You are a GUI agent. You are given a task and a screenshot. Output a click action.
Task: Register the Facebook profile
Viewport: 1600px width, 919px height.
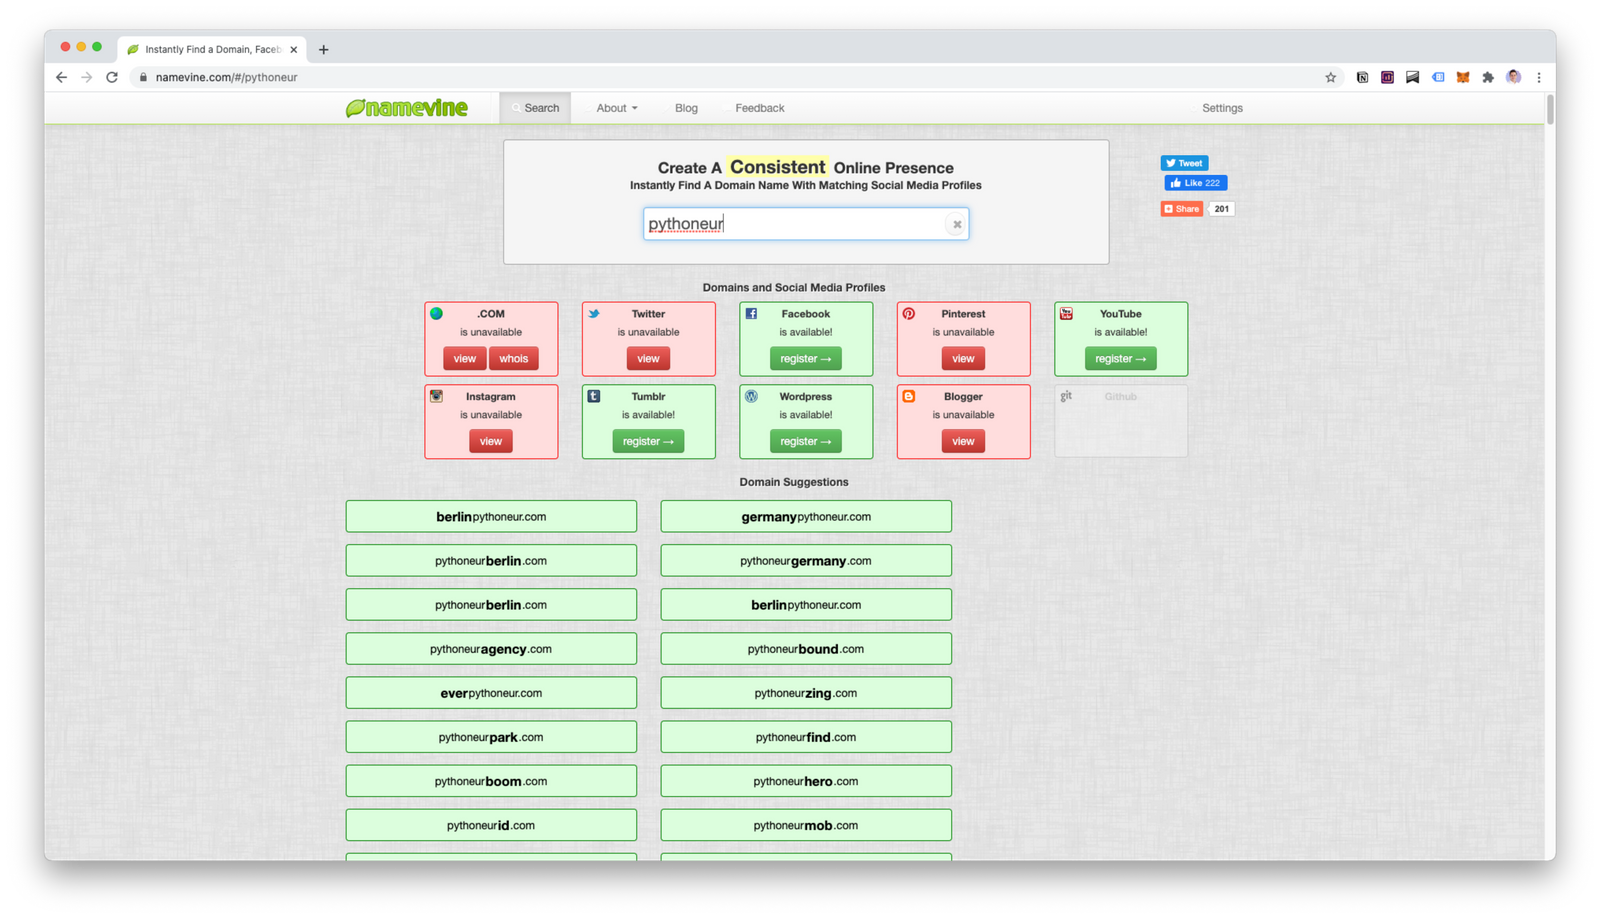pos(806,358)
